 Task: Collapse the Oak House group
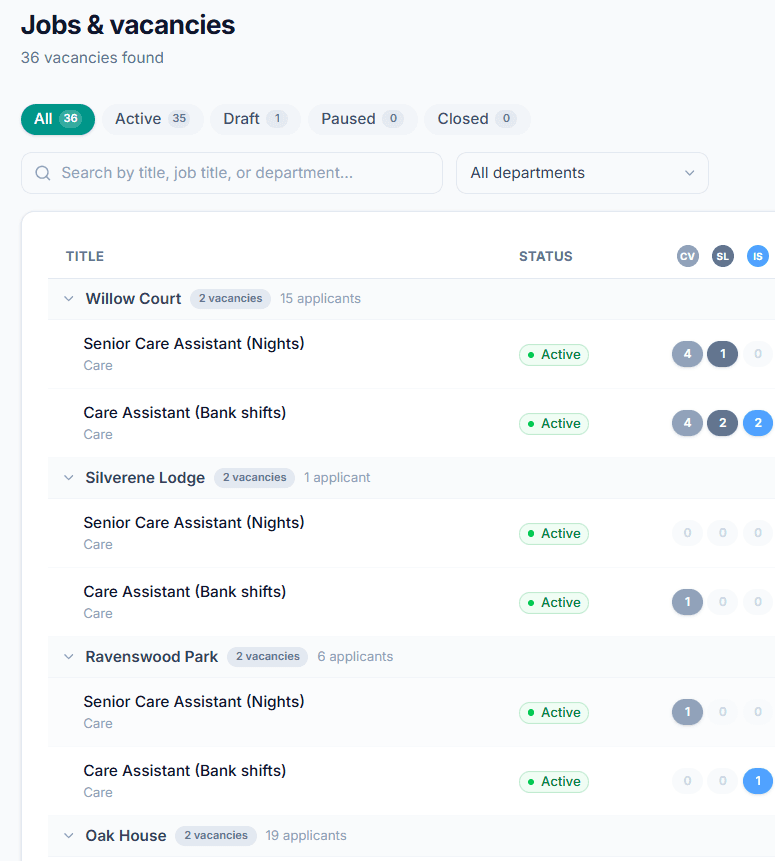click(x=68, y=835)
